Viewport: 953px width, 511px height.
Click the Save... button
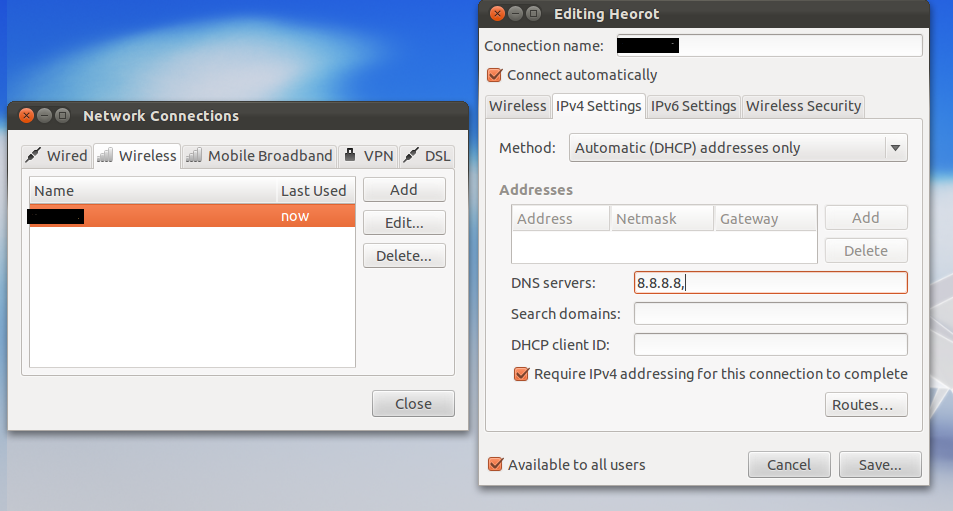pyautogui.click(x=880, y=465)
